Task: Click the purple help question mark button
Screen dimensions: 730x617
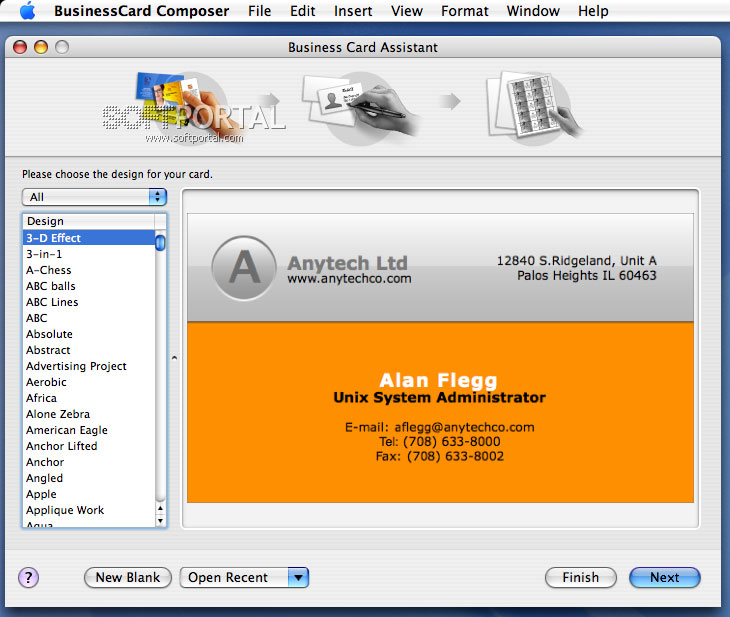Action: point(28,578)
